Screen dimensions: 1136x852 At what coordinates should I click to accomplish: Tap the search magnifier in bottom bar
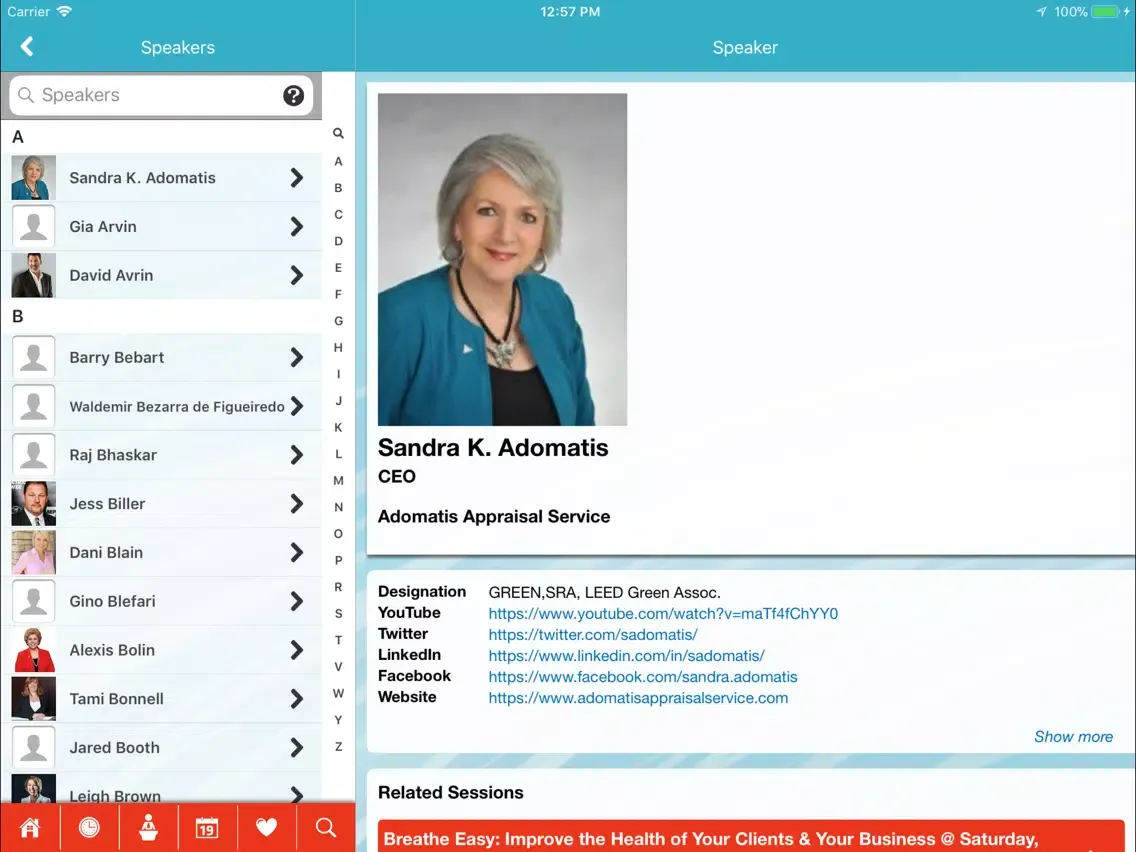click(x=326, y=827)
